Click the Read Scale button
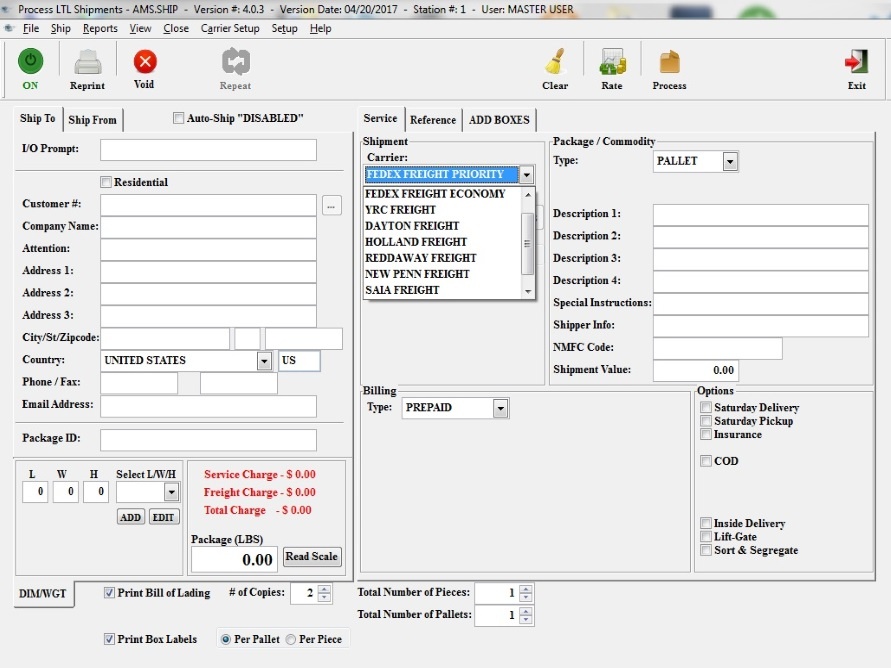 pos(311,557)
